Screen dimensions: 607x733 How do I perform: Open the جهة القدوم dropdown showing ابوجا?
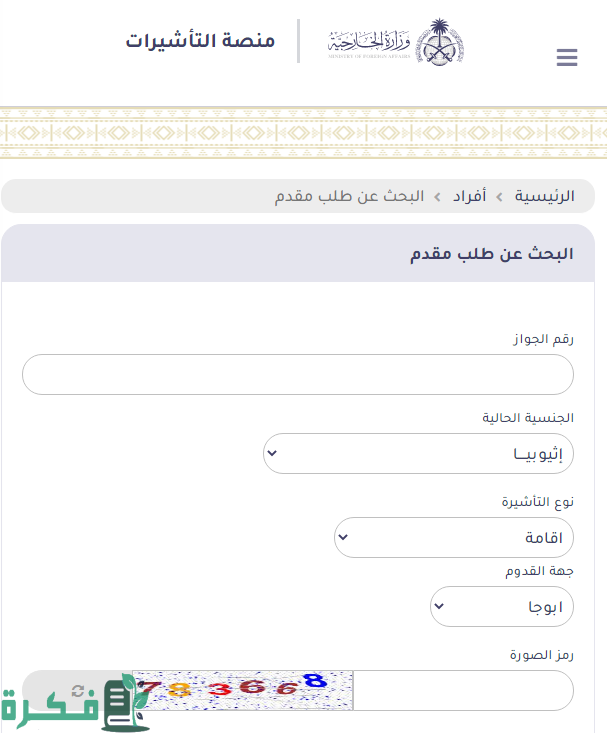point(501,606)
